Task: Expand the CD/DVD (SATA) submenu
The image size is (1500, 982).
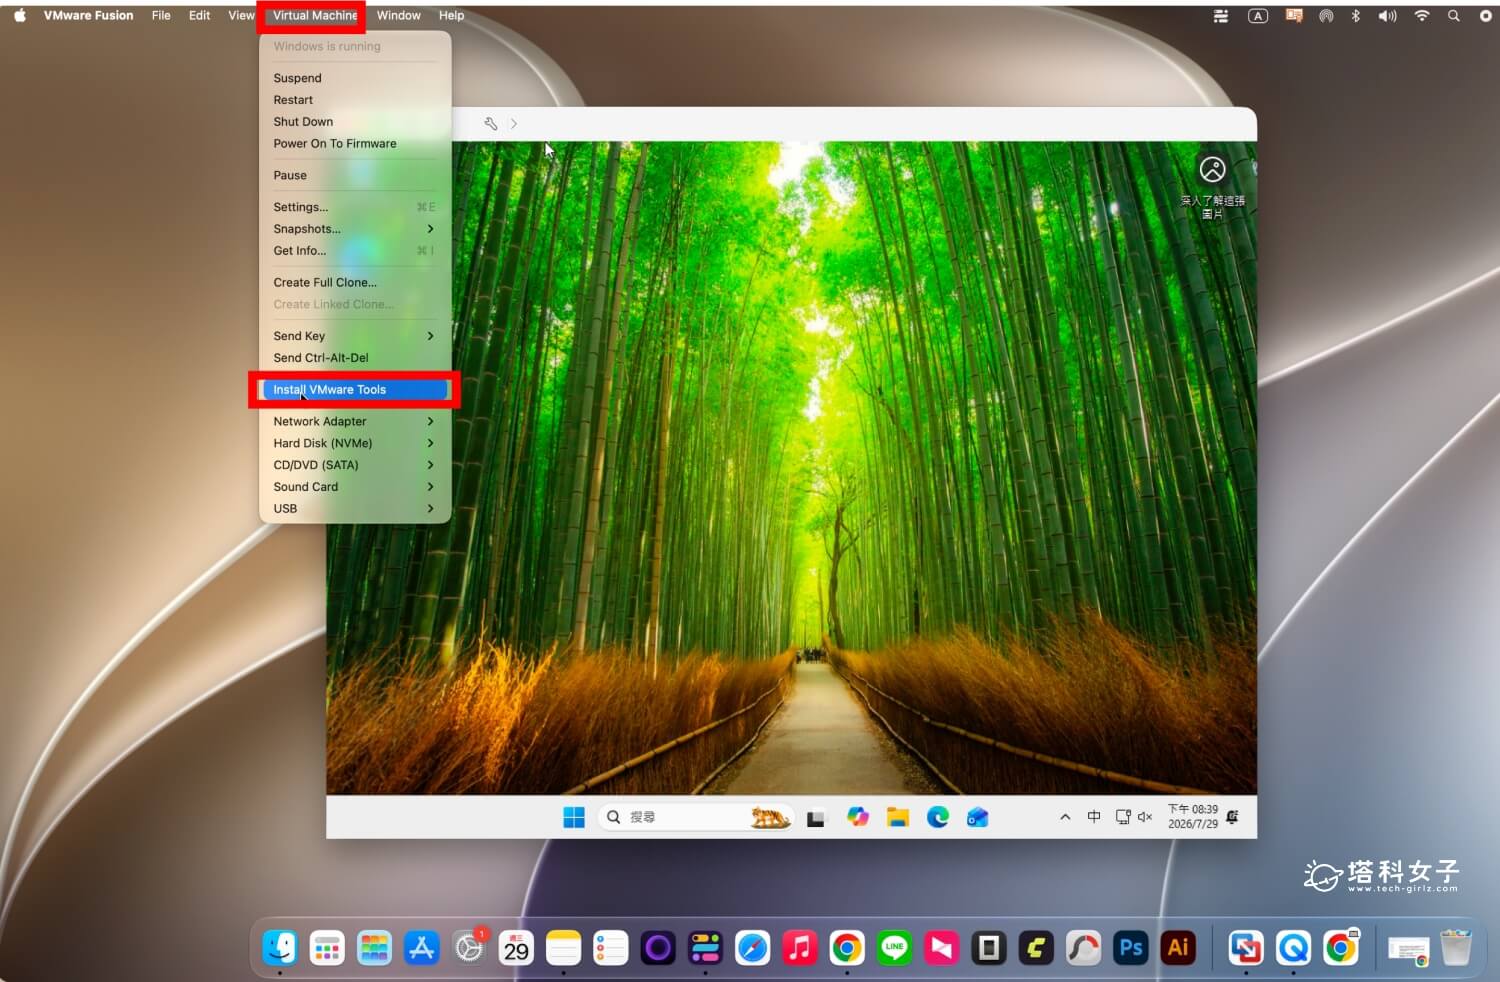Action: pos(355,465)
